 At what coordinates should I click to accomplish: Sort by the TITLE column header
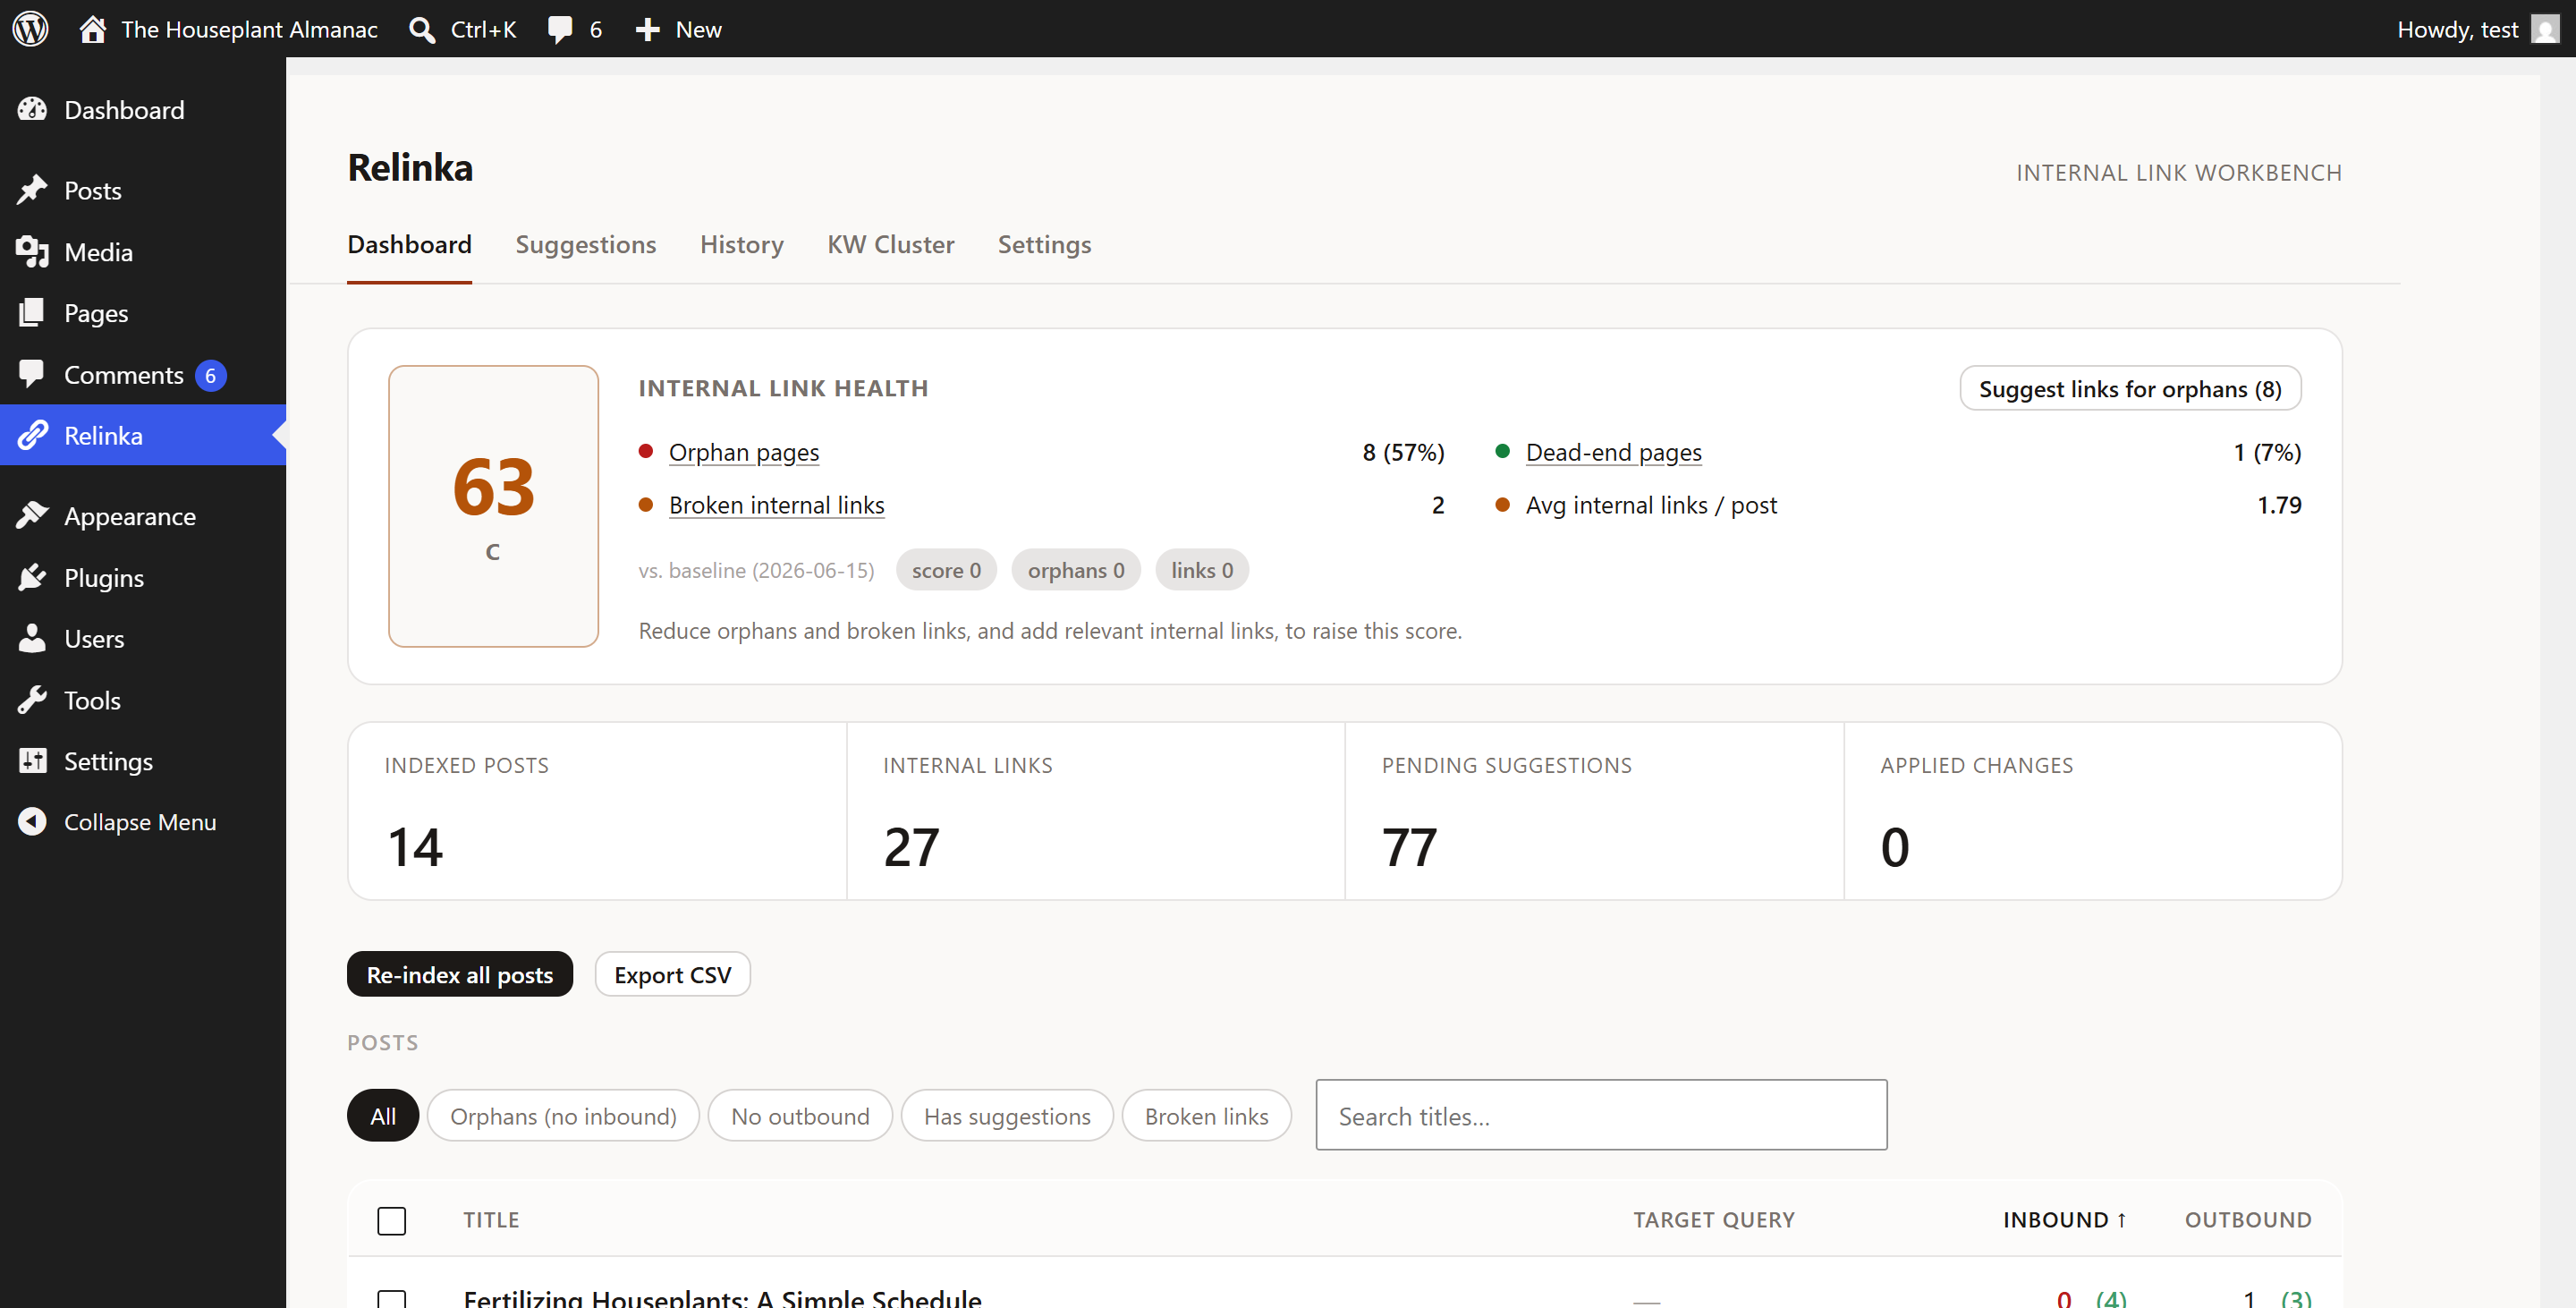click(x=491, y=1220)
